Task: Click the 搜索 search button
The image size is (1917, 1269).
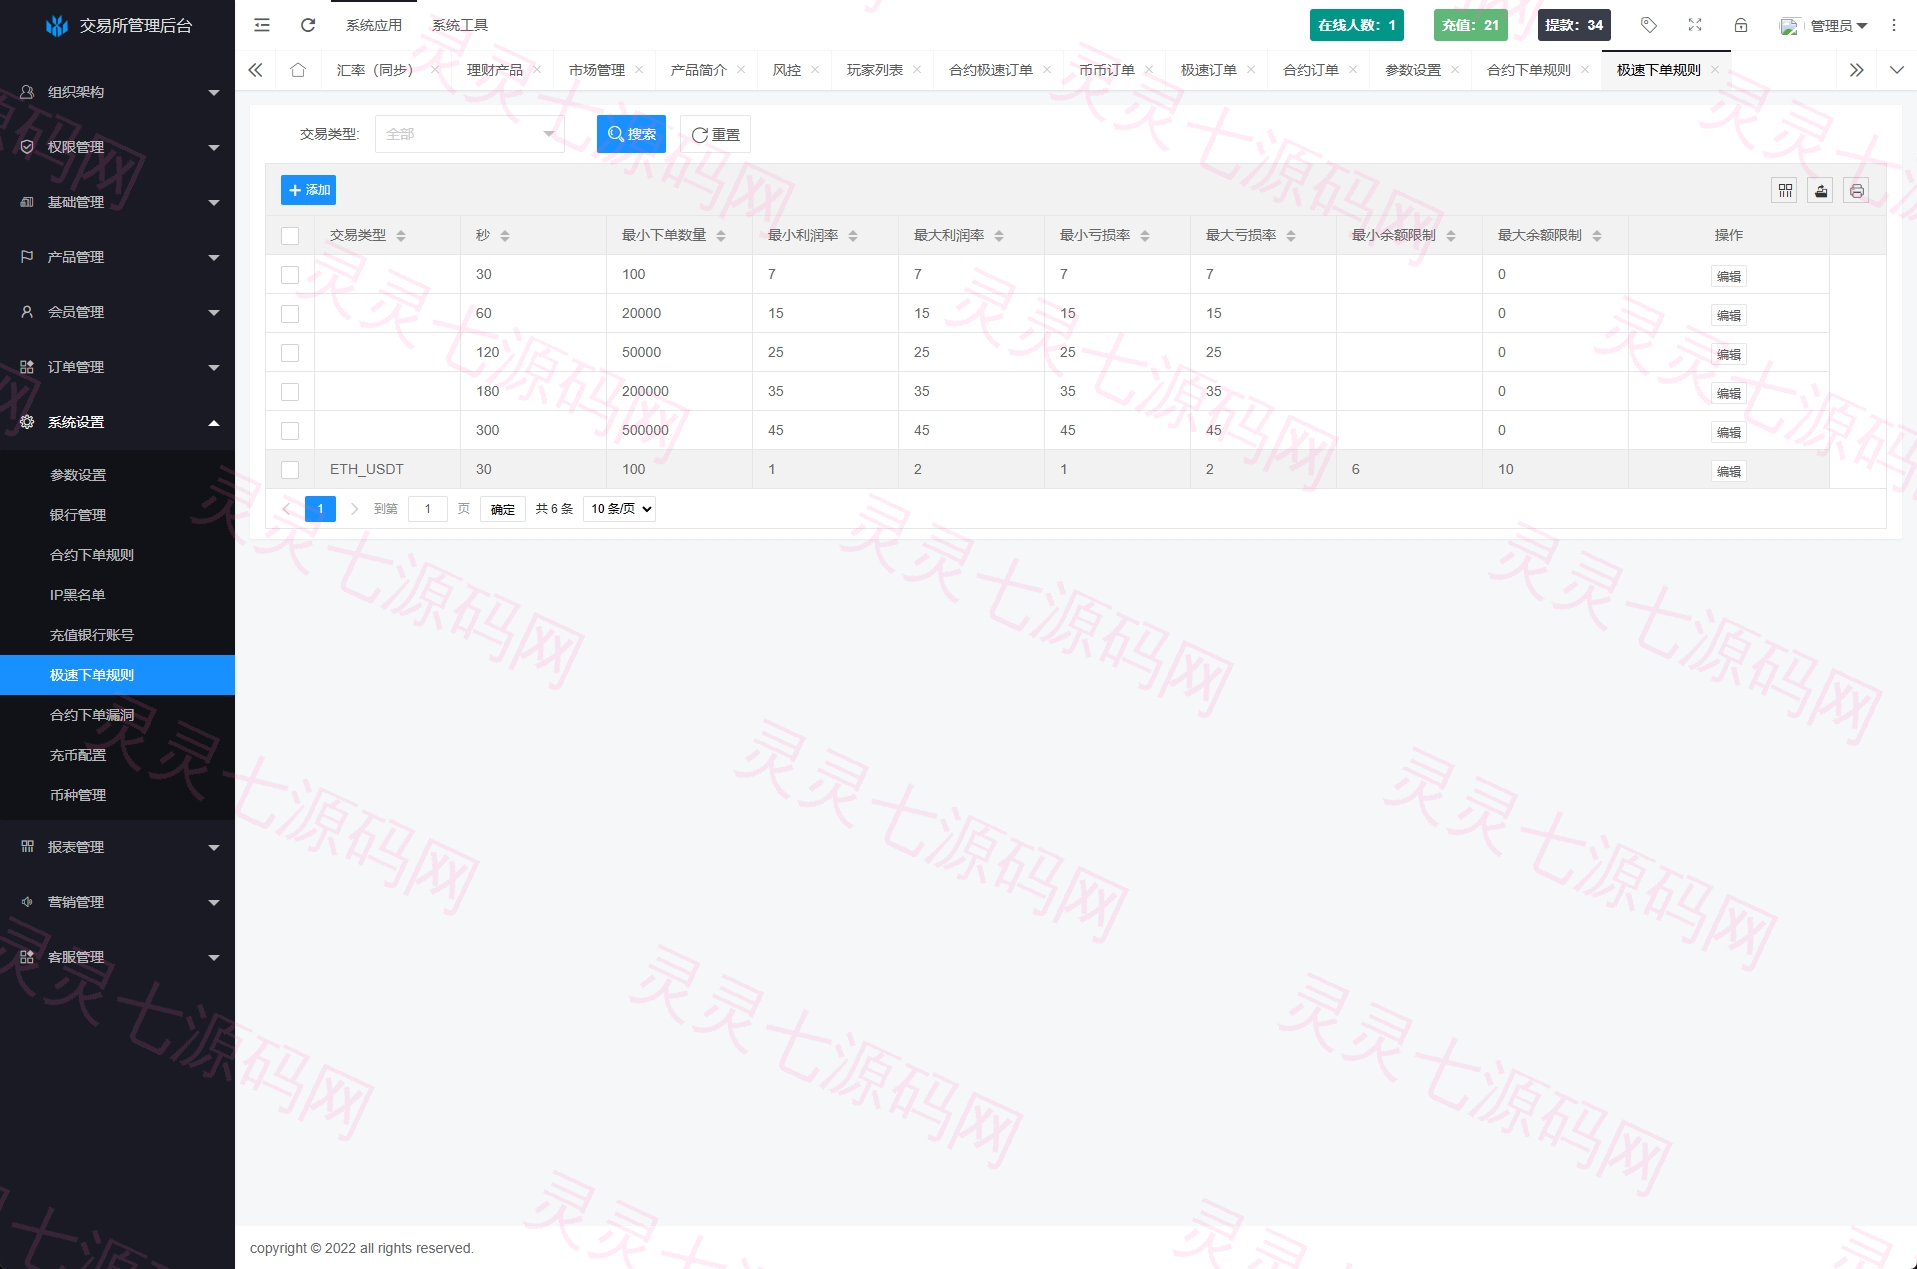Action: tap(631, 134)
